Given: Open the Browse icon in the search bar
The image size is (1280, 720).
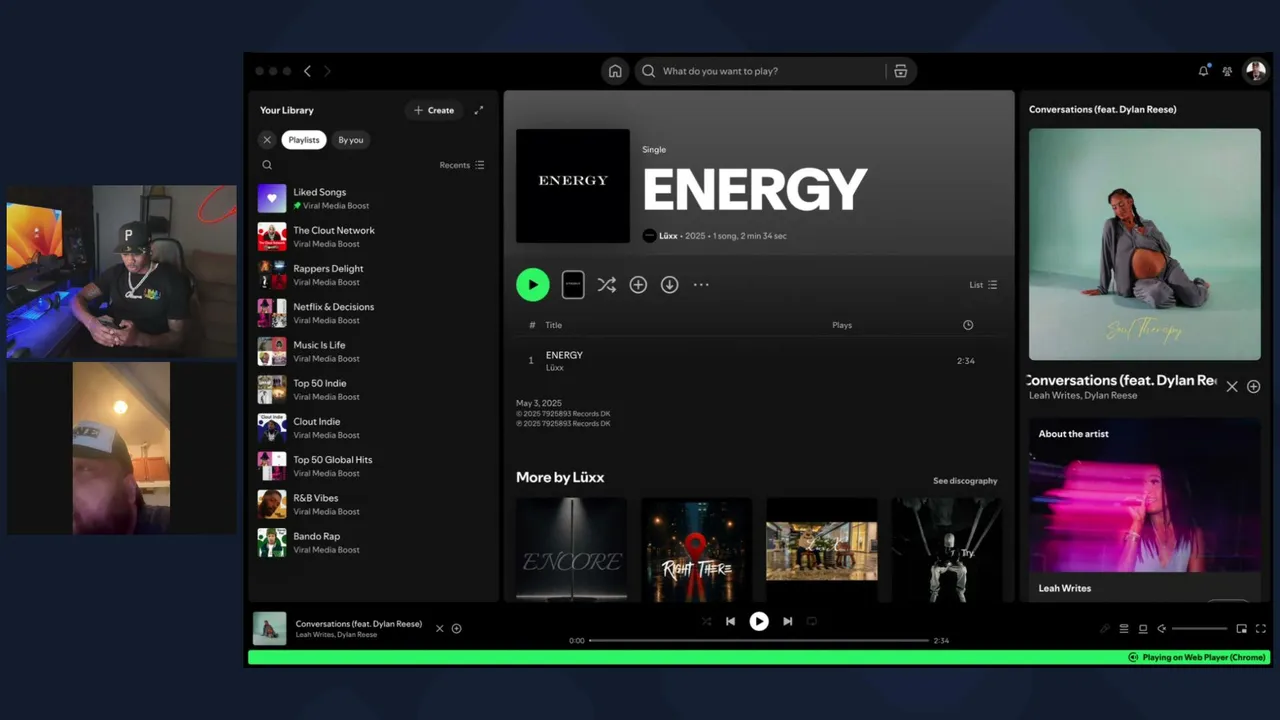Looking at the screenshot, I should [900, 71].
